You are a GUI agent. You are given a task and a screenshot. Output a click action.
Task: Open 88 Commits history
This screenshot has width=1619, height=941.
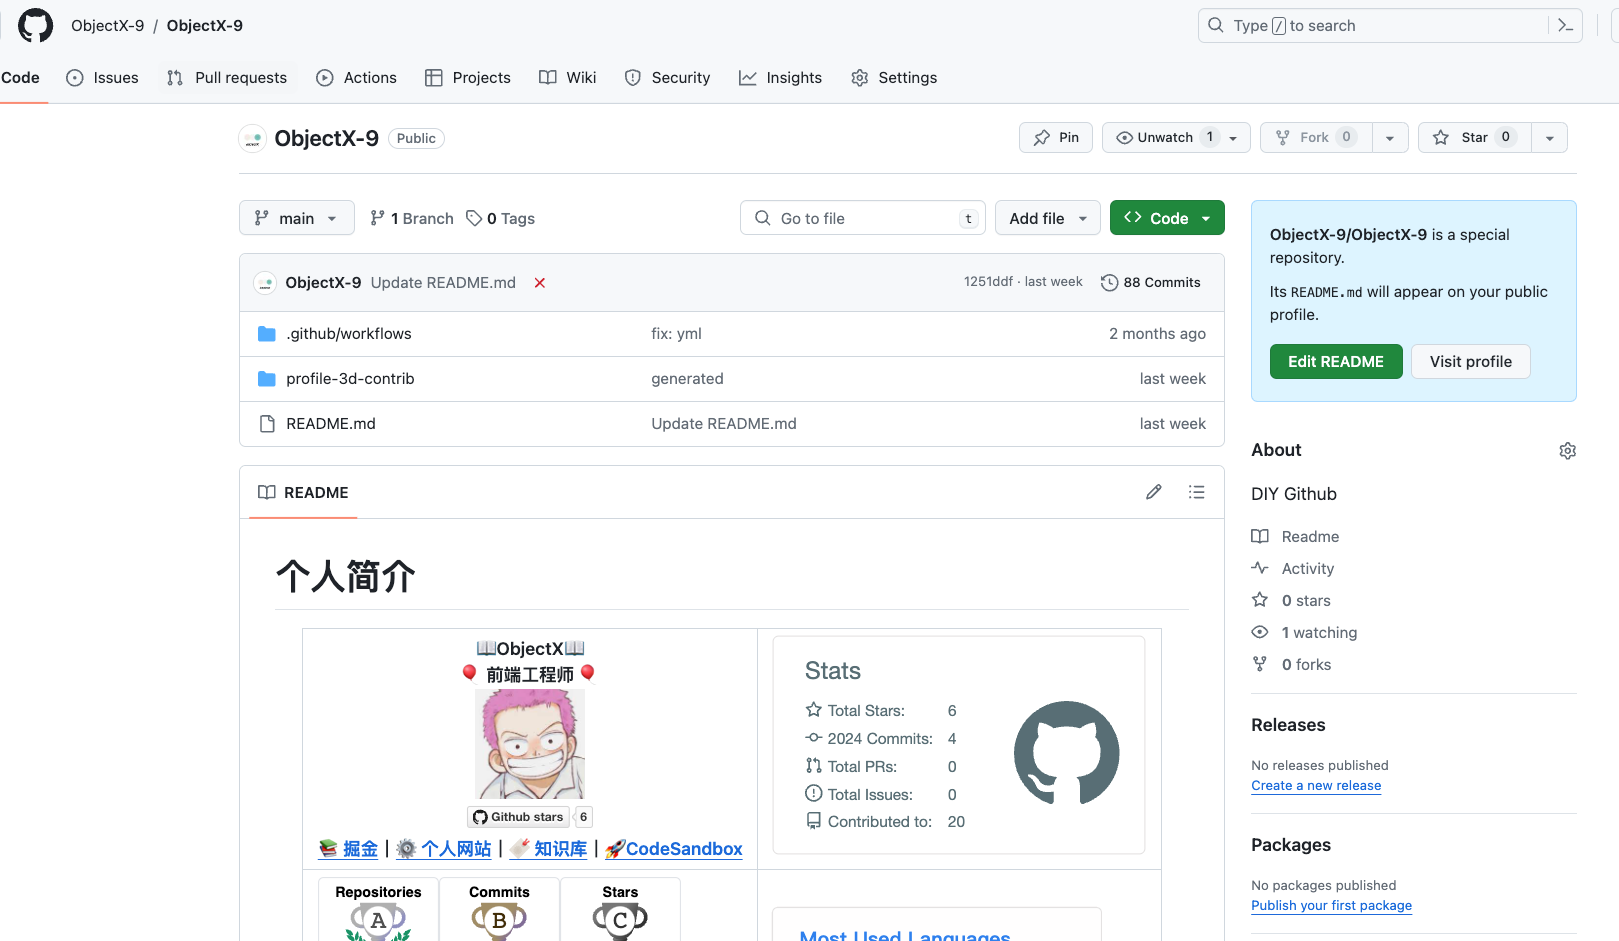[x=1150, y=283]
